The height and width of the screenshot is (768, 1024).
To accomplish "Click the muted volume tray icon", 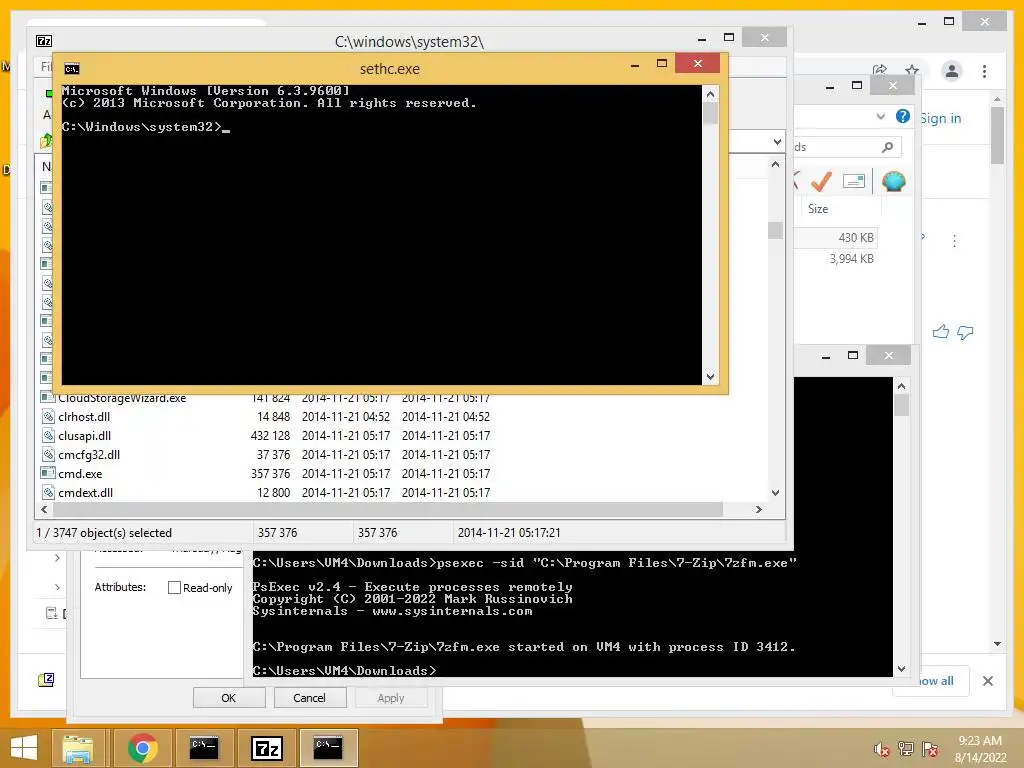I will tap(882, 749).
